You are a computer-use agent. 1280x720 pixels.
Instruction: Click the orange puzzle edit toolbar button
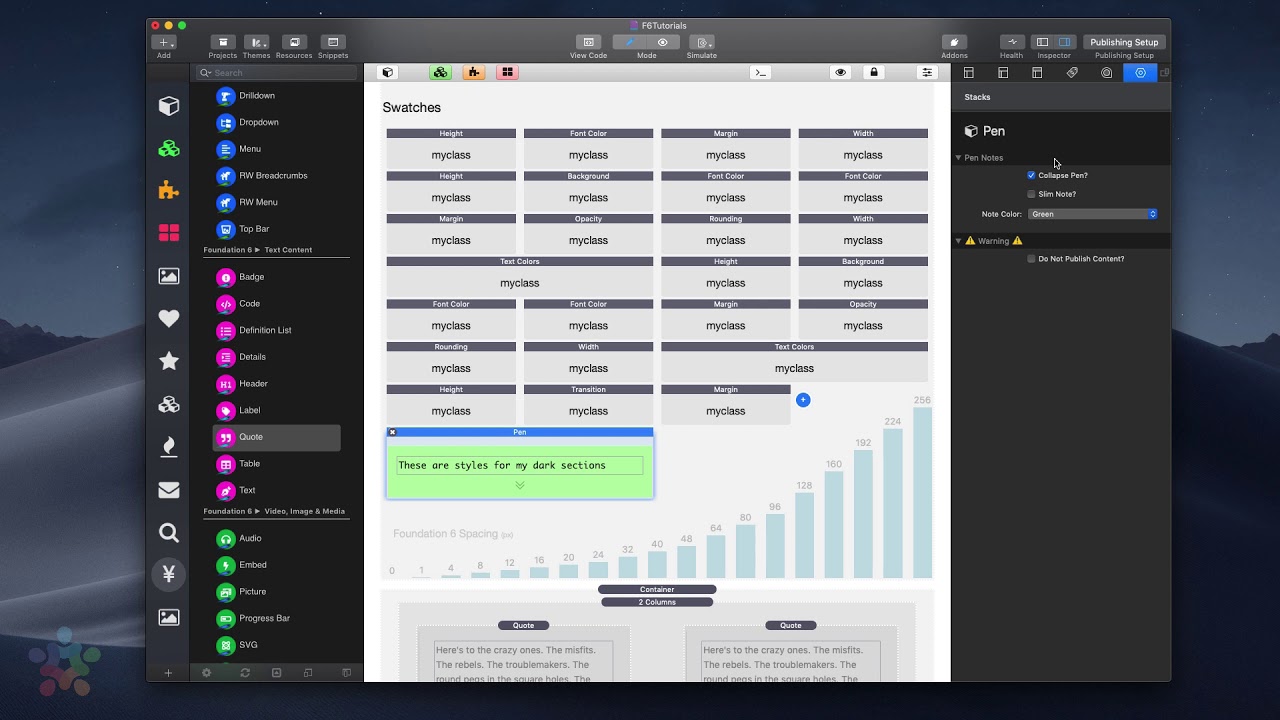pyautogui.click(x=474, y=72)
